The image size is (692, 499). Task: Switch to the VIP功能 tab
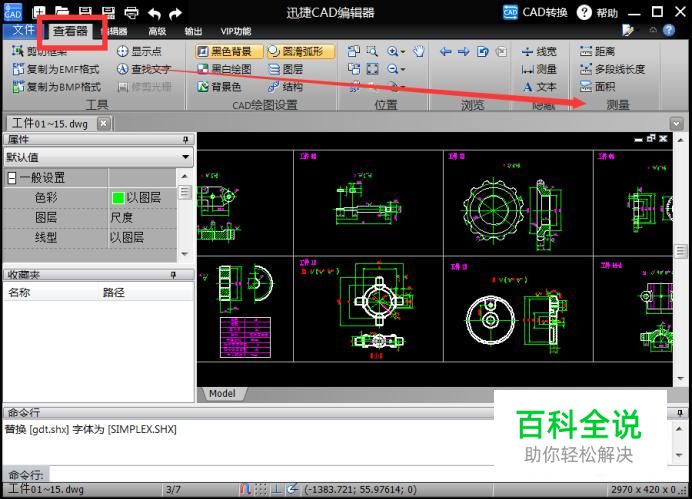click(236, 31)
